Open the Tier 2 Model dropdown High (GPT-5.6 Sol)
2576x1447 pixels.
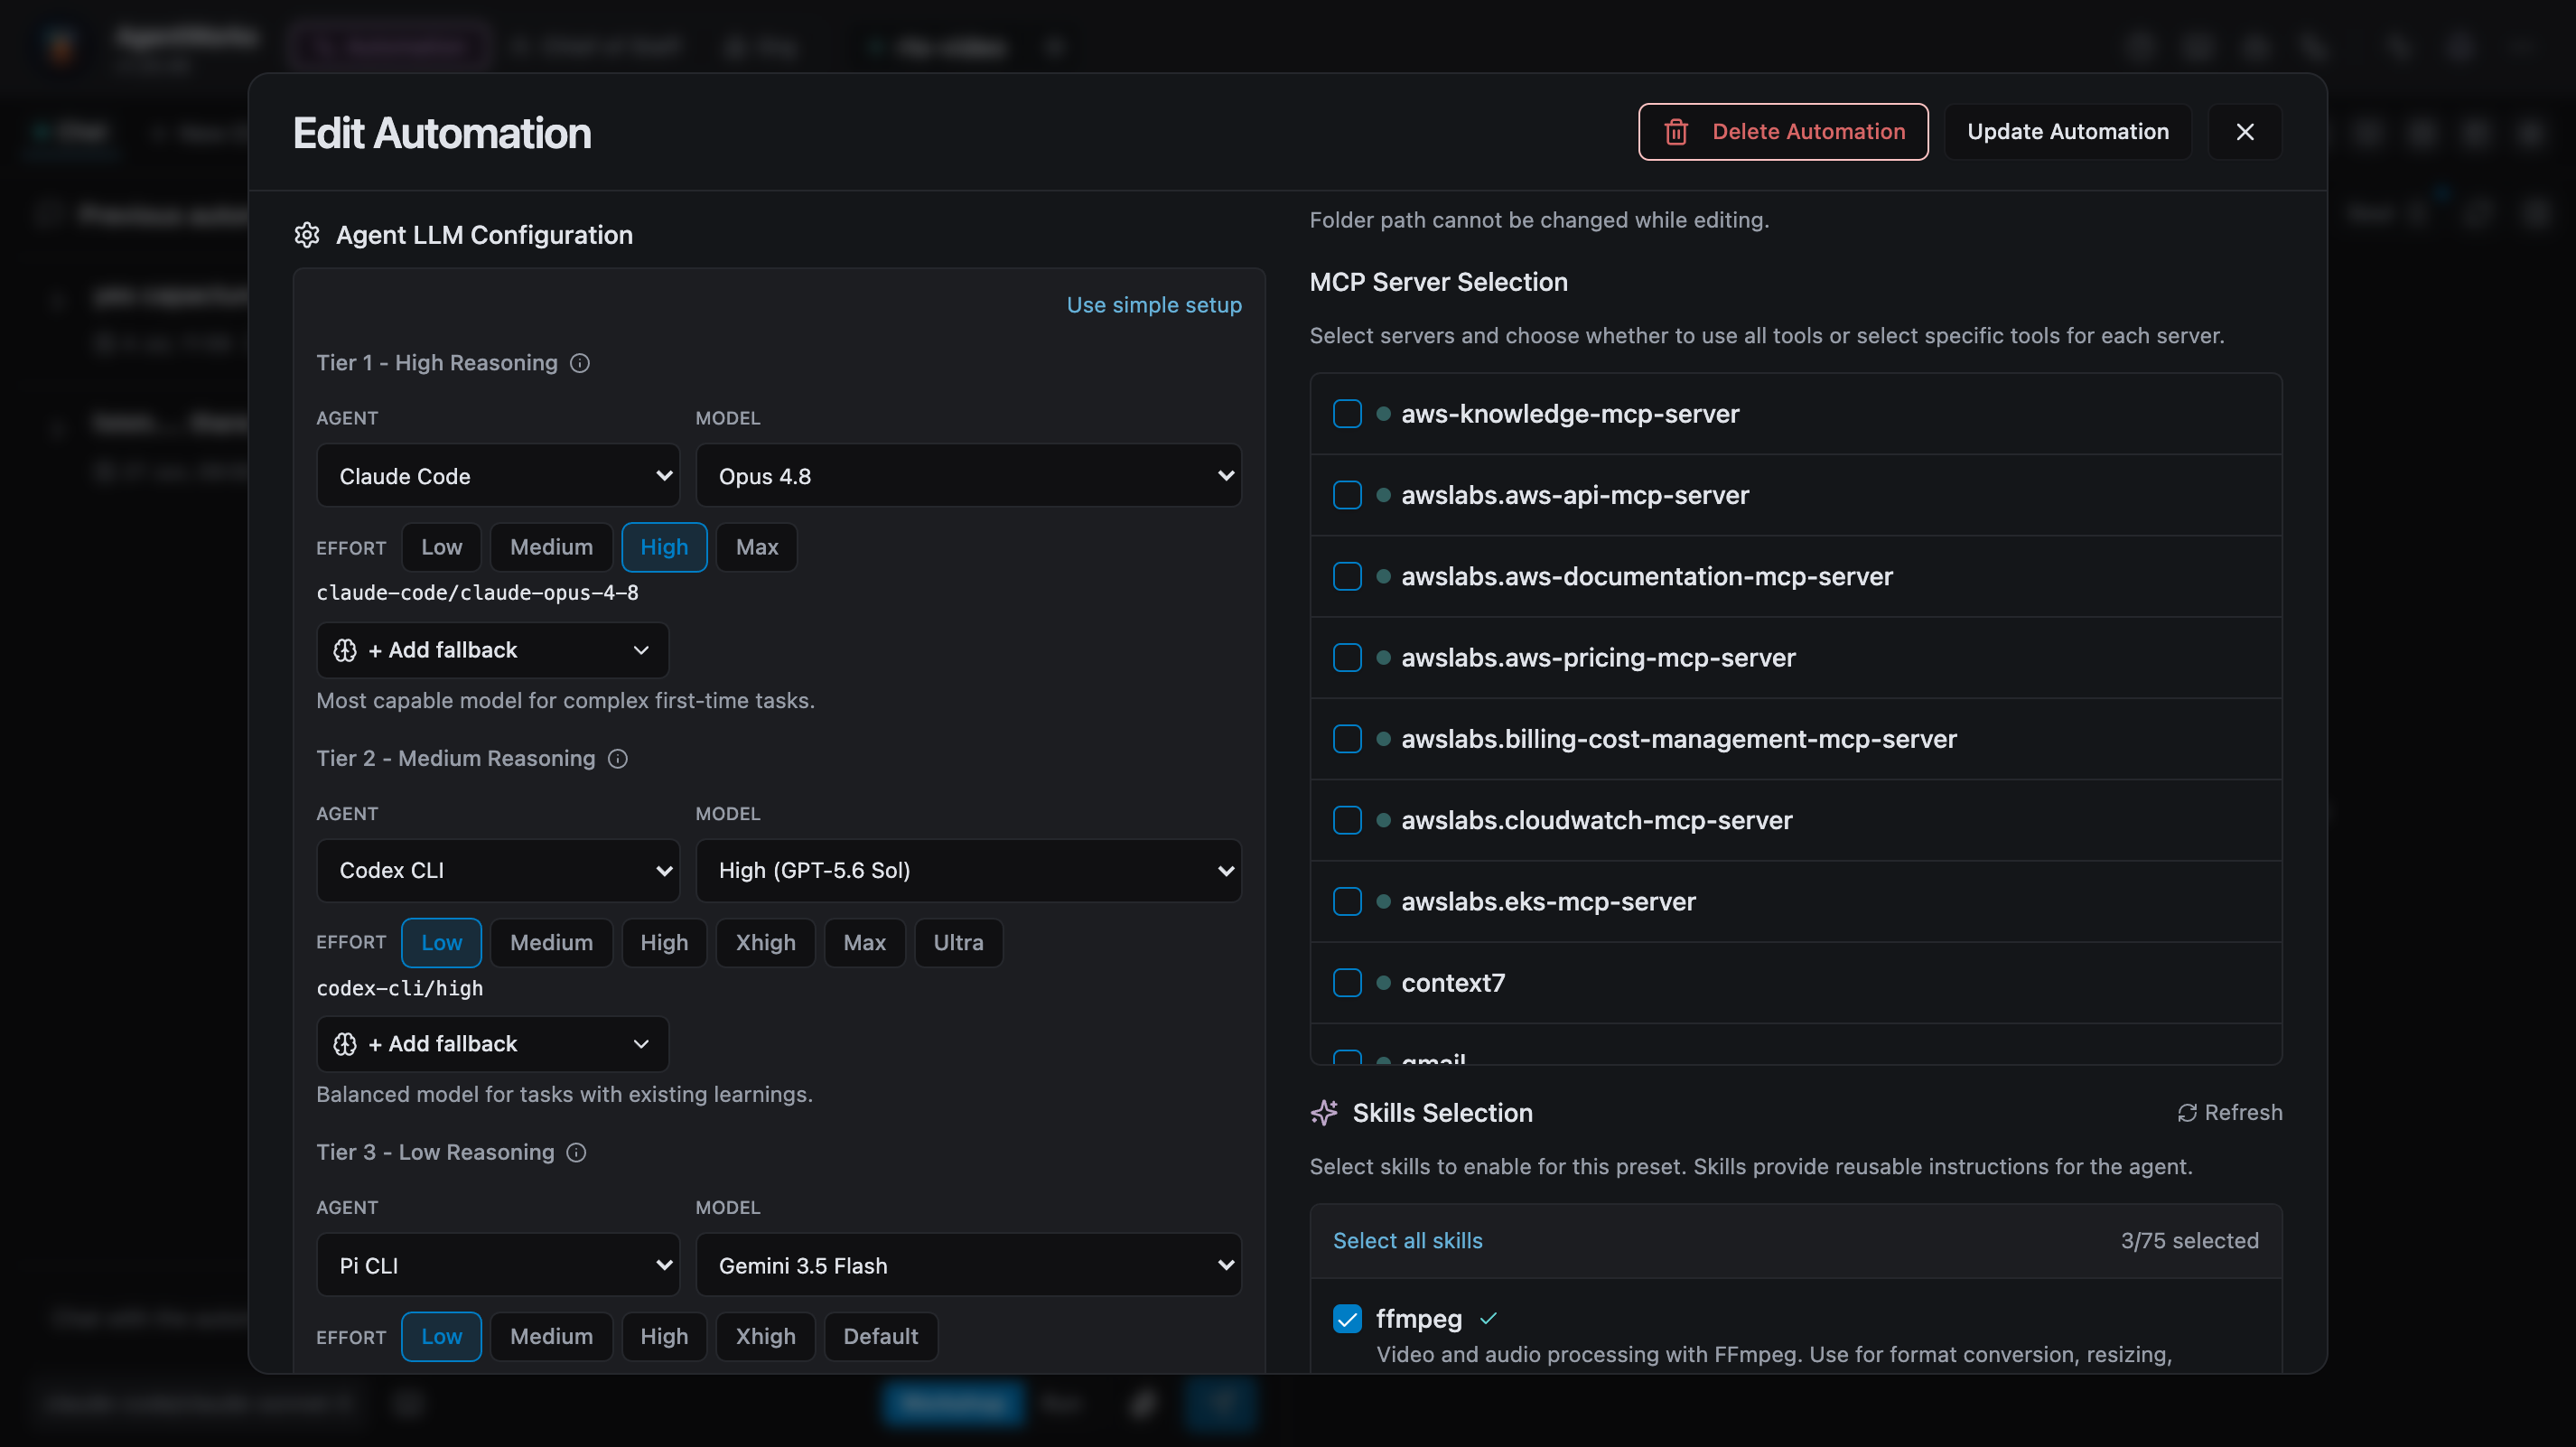coord(968,871)
